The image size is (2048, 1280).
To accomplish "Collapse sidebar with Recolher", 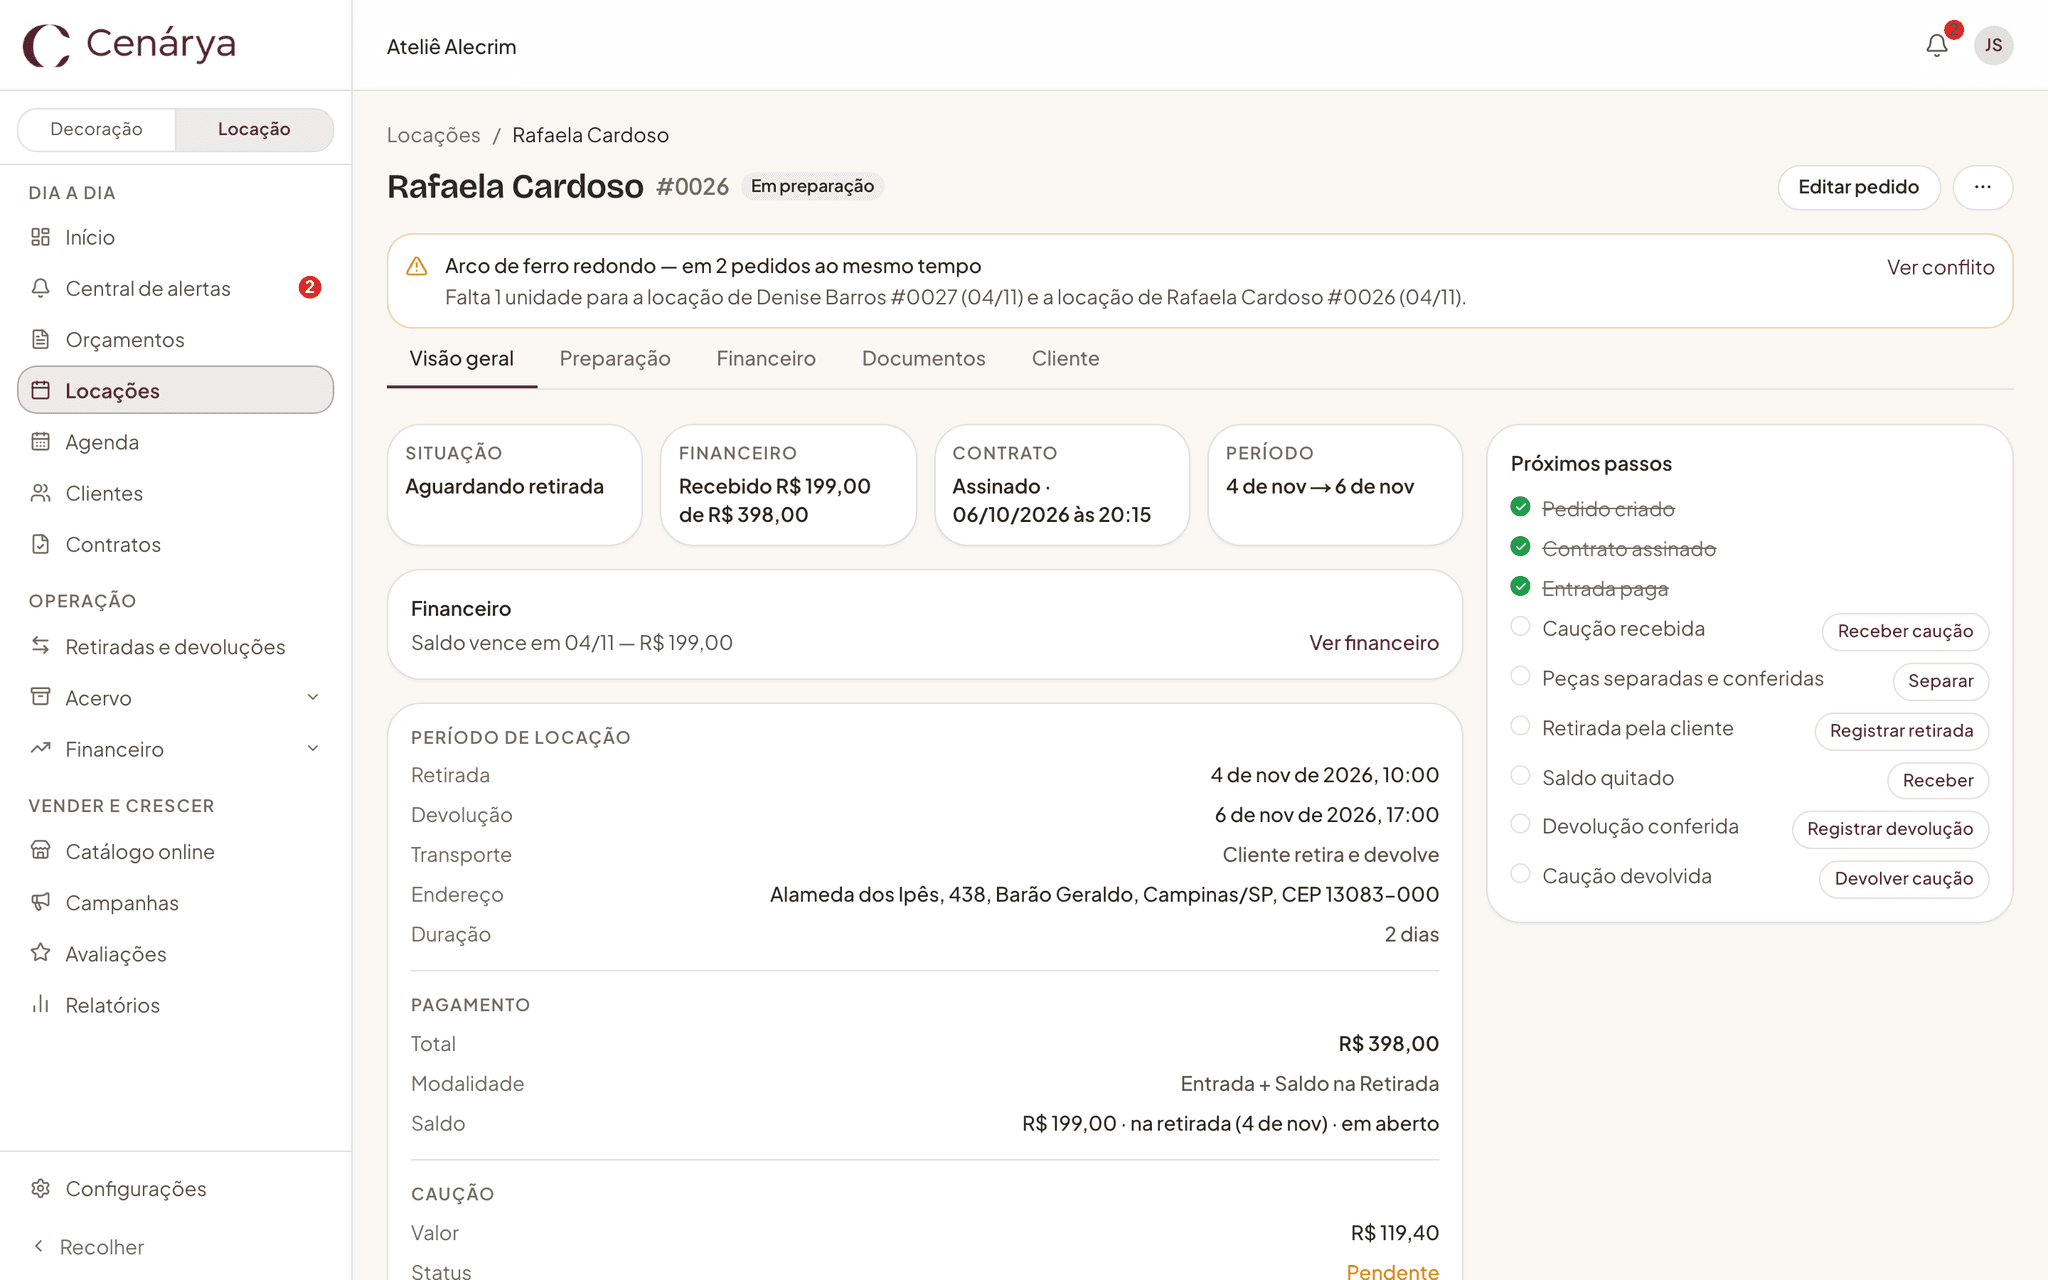I will click(x=88, y=1247).
